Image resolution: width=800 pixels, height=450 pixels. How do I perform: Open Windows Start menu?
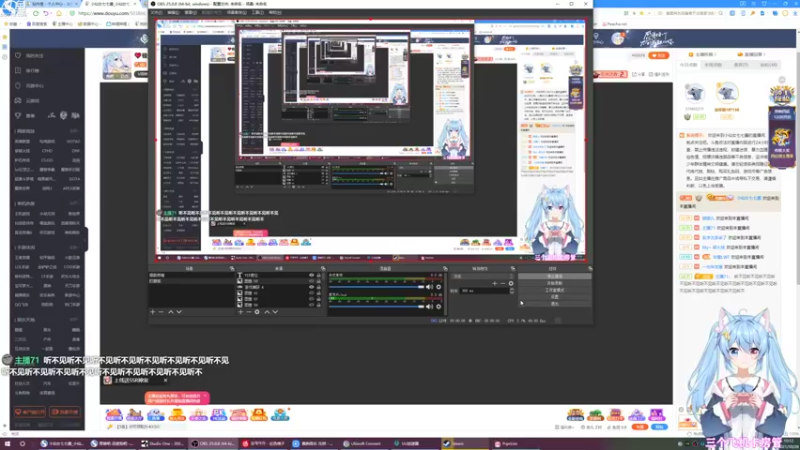pyautogui.click(x=7, y=444)
